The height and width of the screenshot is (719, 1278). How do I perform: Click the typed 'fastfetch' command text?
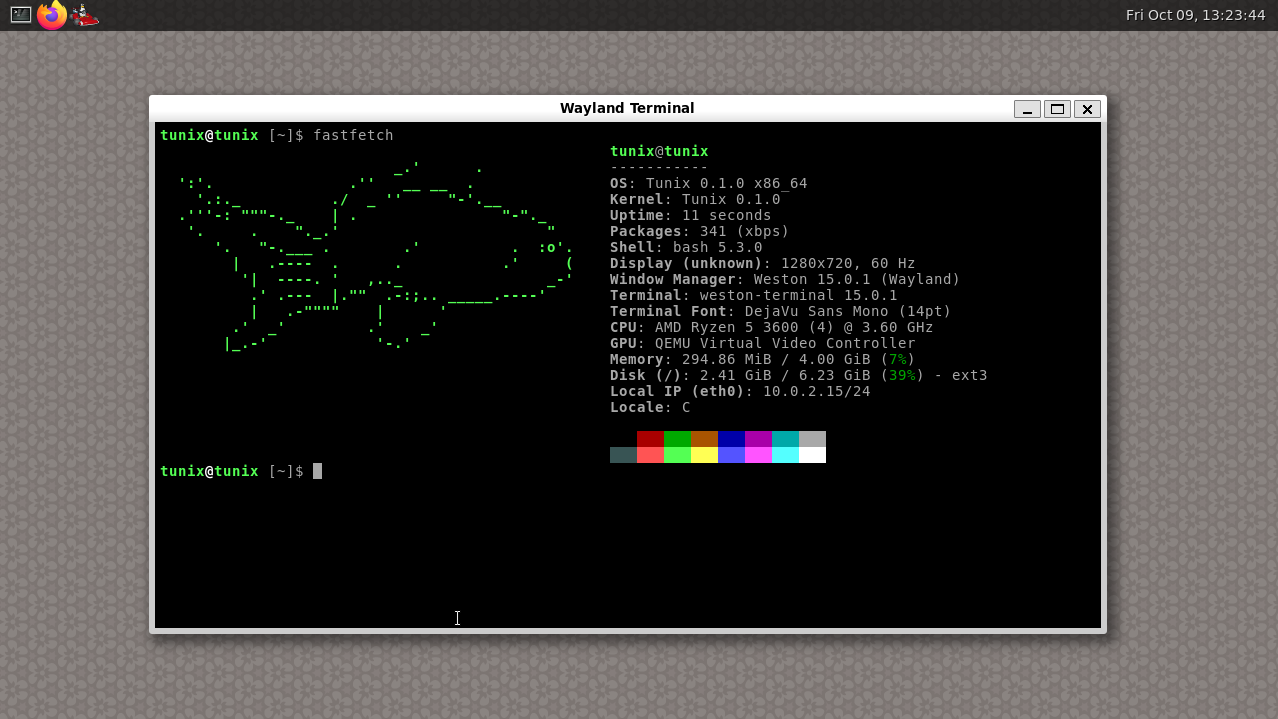353,135
